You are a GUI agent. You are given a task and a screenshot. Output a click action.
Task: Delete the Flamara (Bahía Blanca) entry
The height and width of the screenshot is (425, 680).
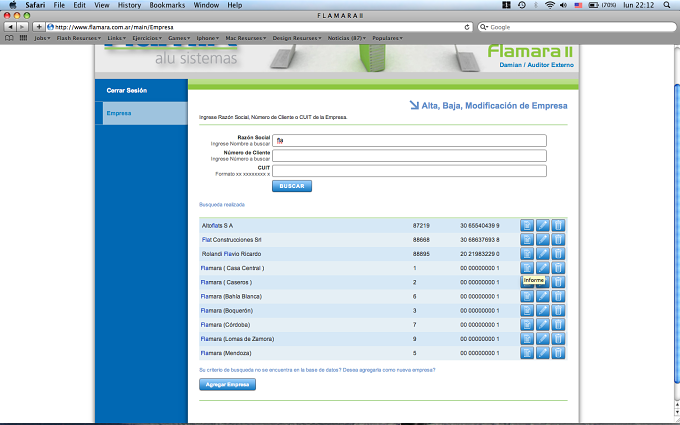558,296
